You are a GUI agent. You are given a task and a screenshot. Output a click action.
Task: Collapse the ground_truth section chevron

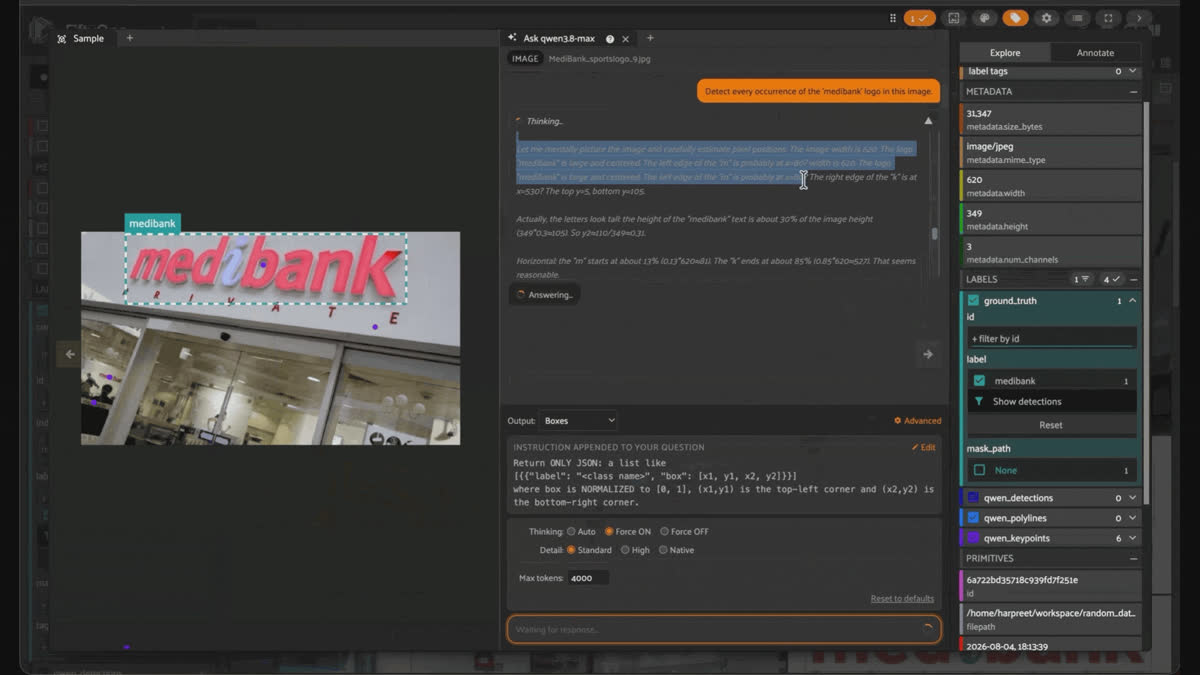click(x=1132, y=301)
